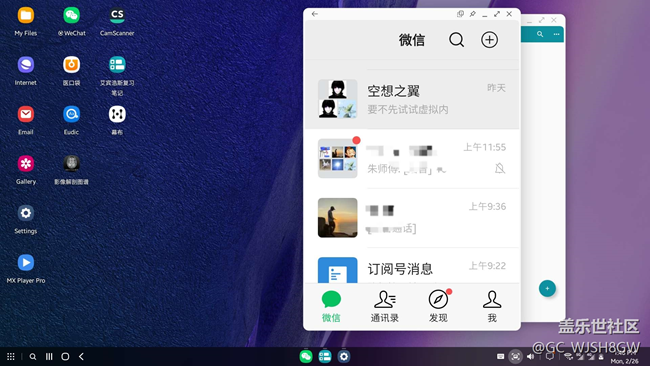Show recent apps from taskbar

[49, 356]
